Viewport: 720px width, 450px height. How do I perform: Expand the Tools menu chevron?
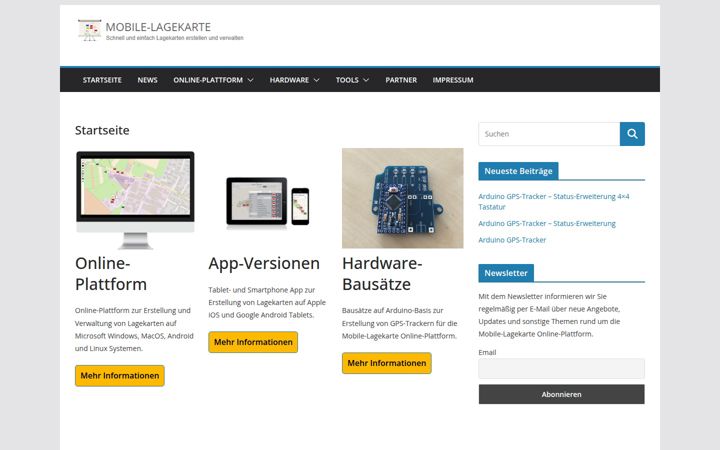coord(366,80)
